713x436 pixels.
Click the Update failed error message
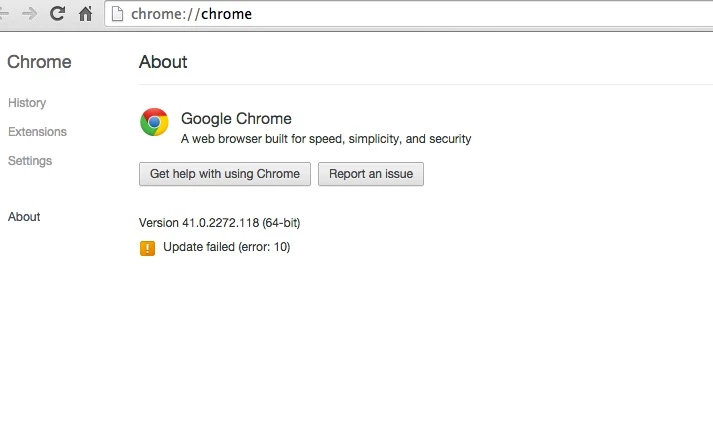226,247
